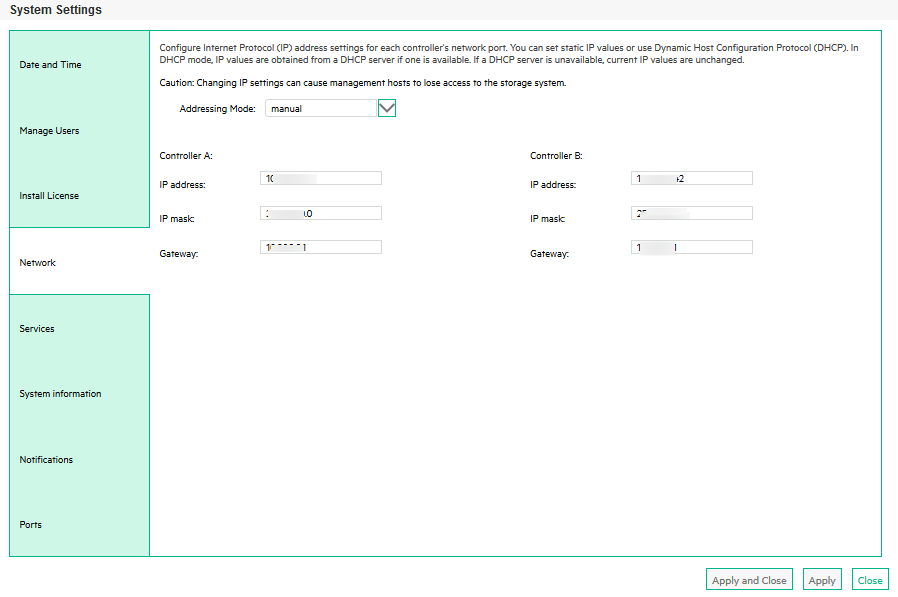Focus Controller A IP mask field
The height and width of the screenshot is (597, 898).
[321, 213]
